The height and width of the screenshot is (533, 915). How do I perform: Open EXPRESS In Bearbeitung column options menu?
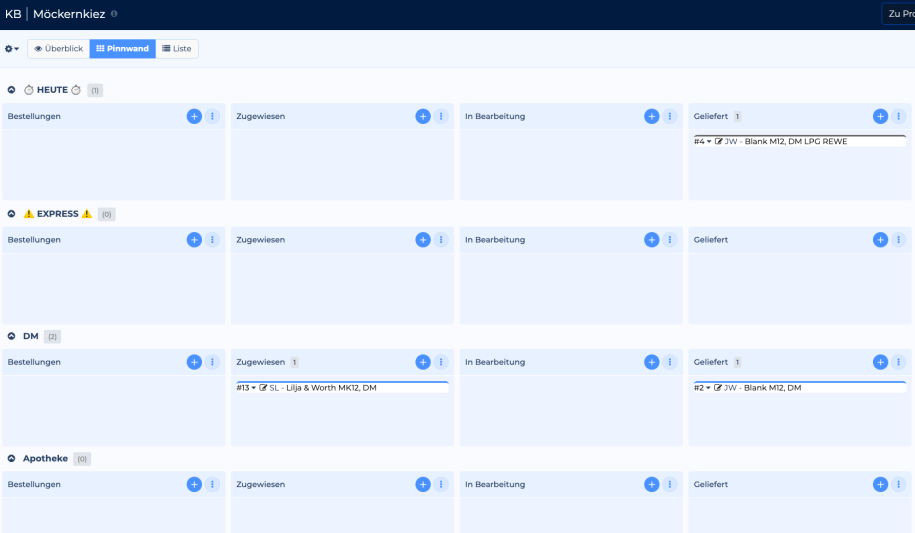(x=670, y=240)
